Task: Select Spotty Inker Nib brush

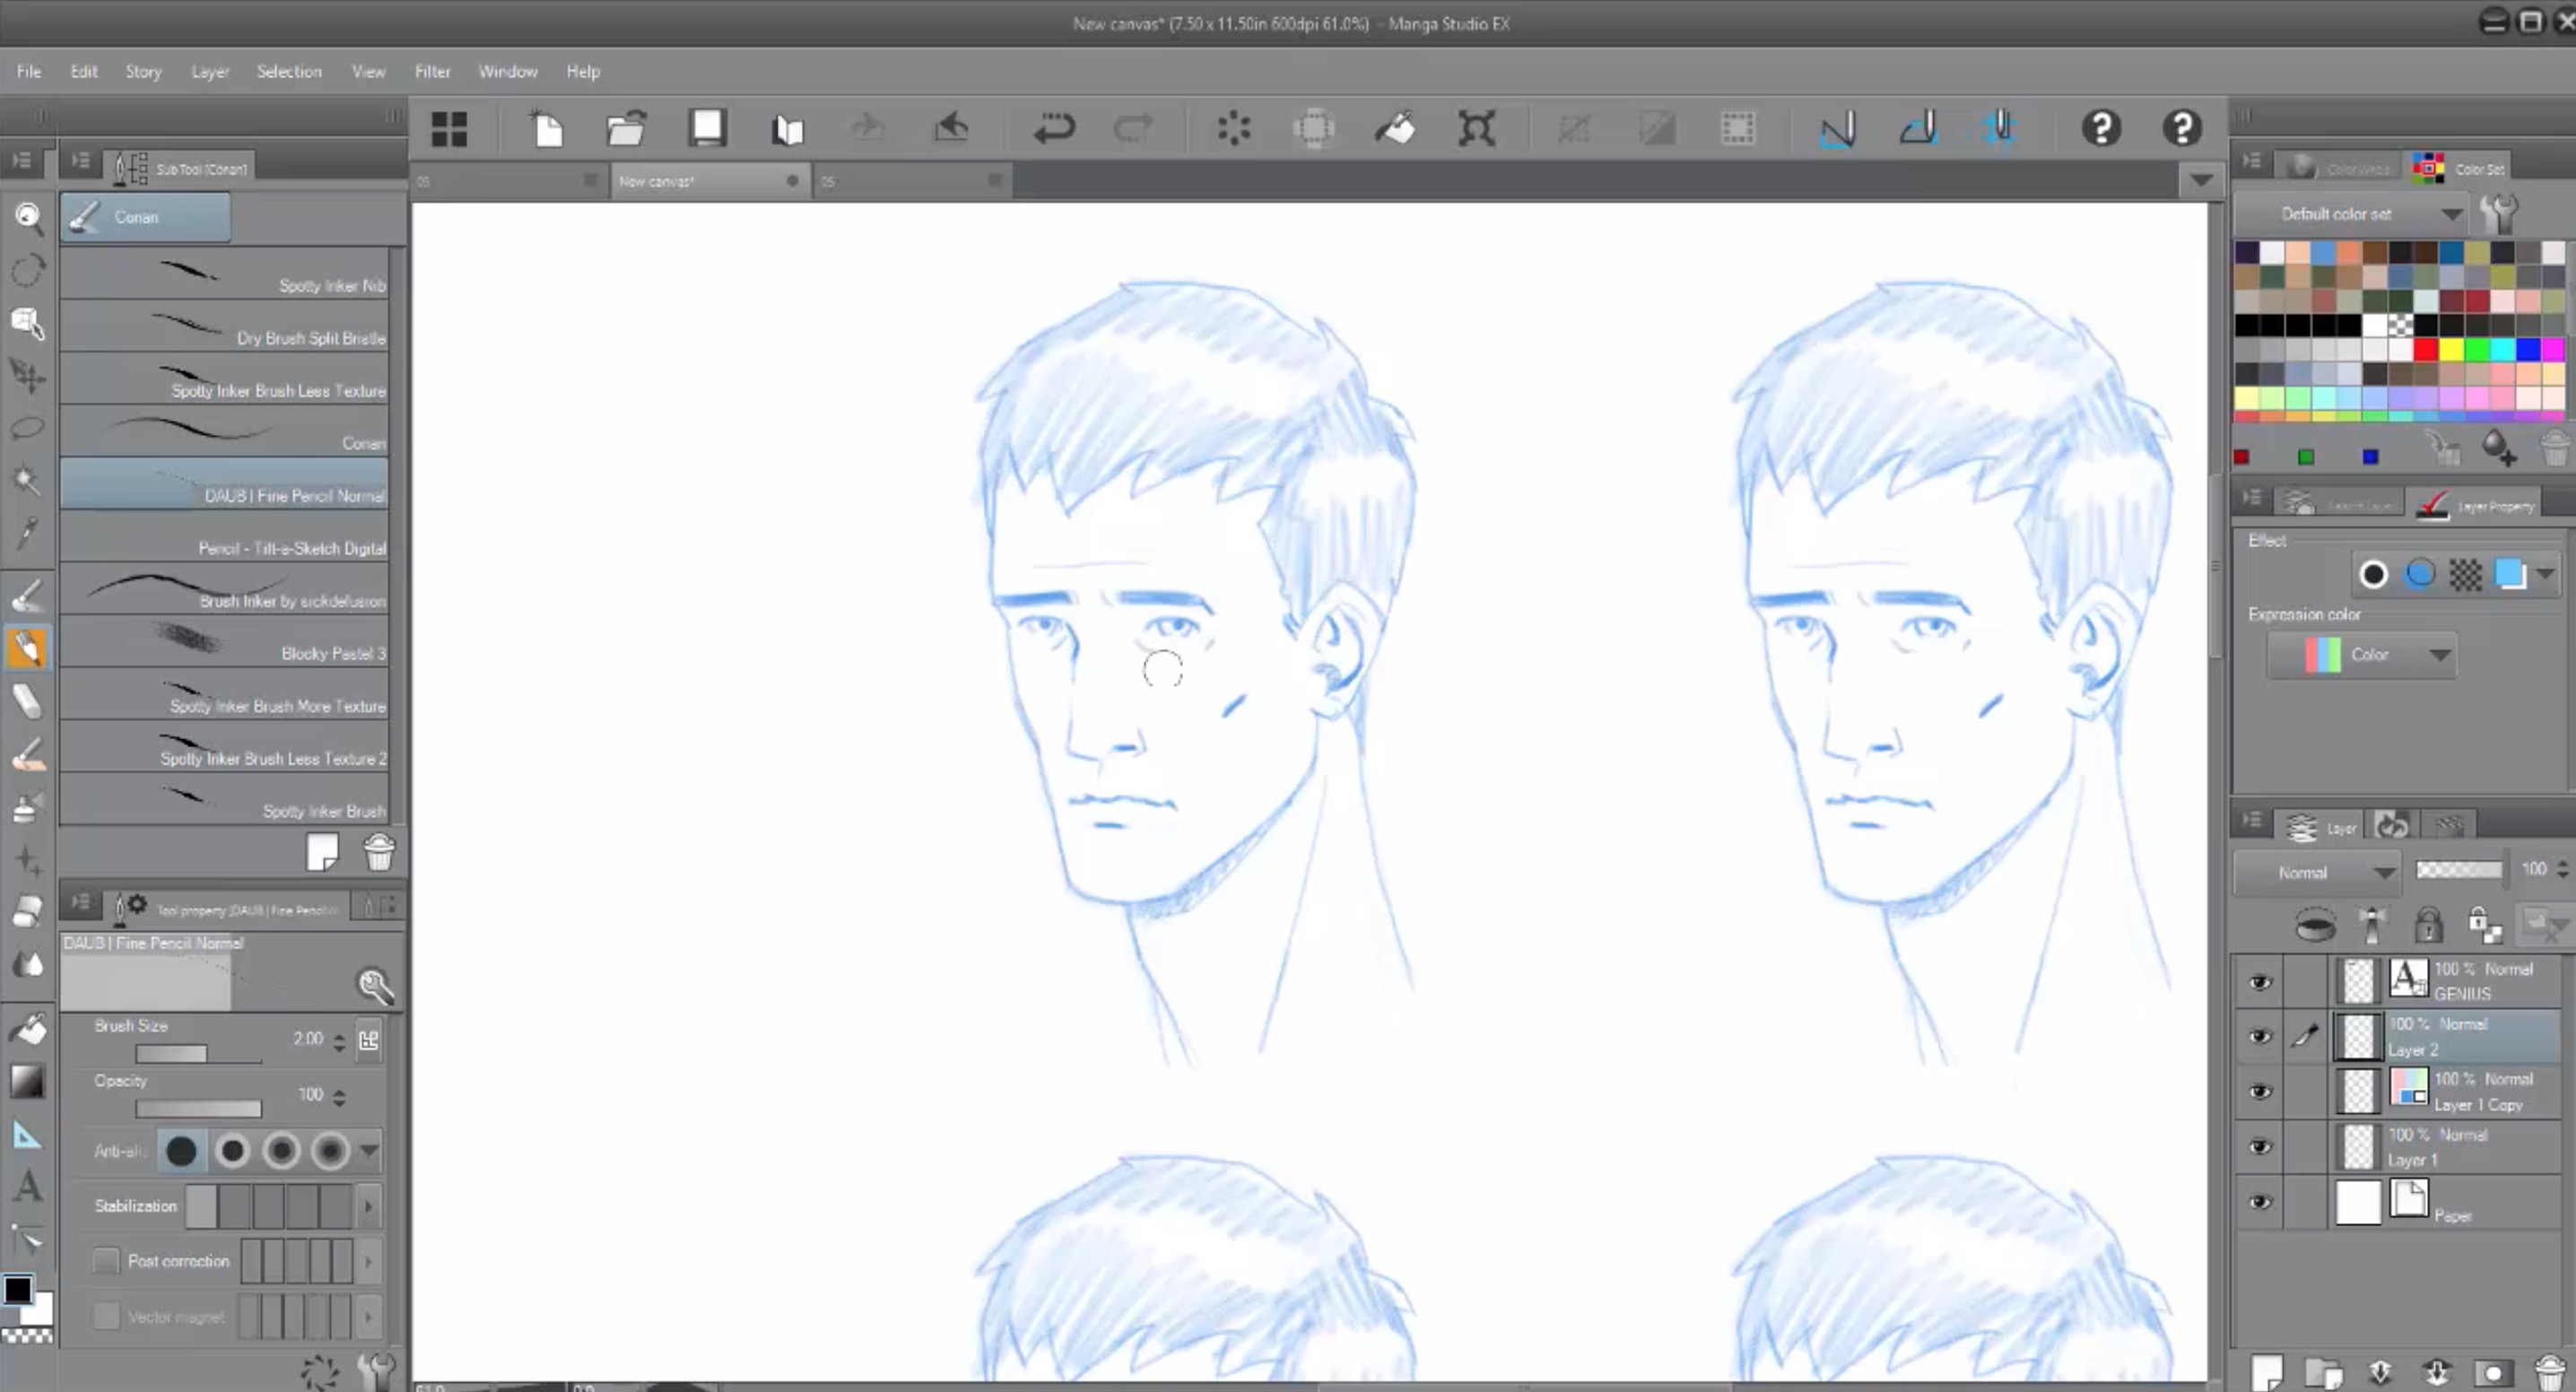Action: [224, 274]
